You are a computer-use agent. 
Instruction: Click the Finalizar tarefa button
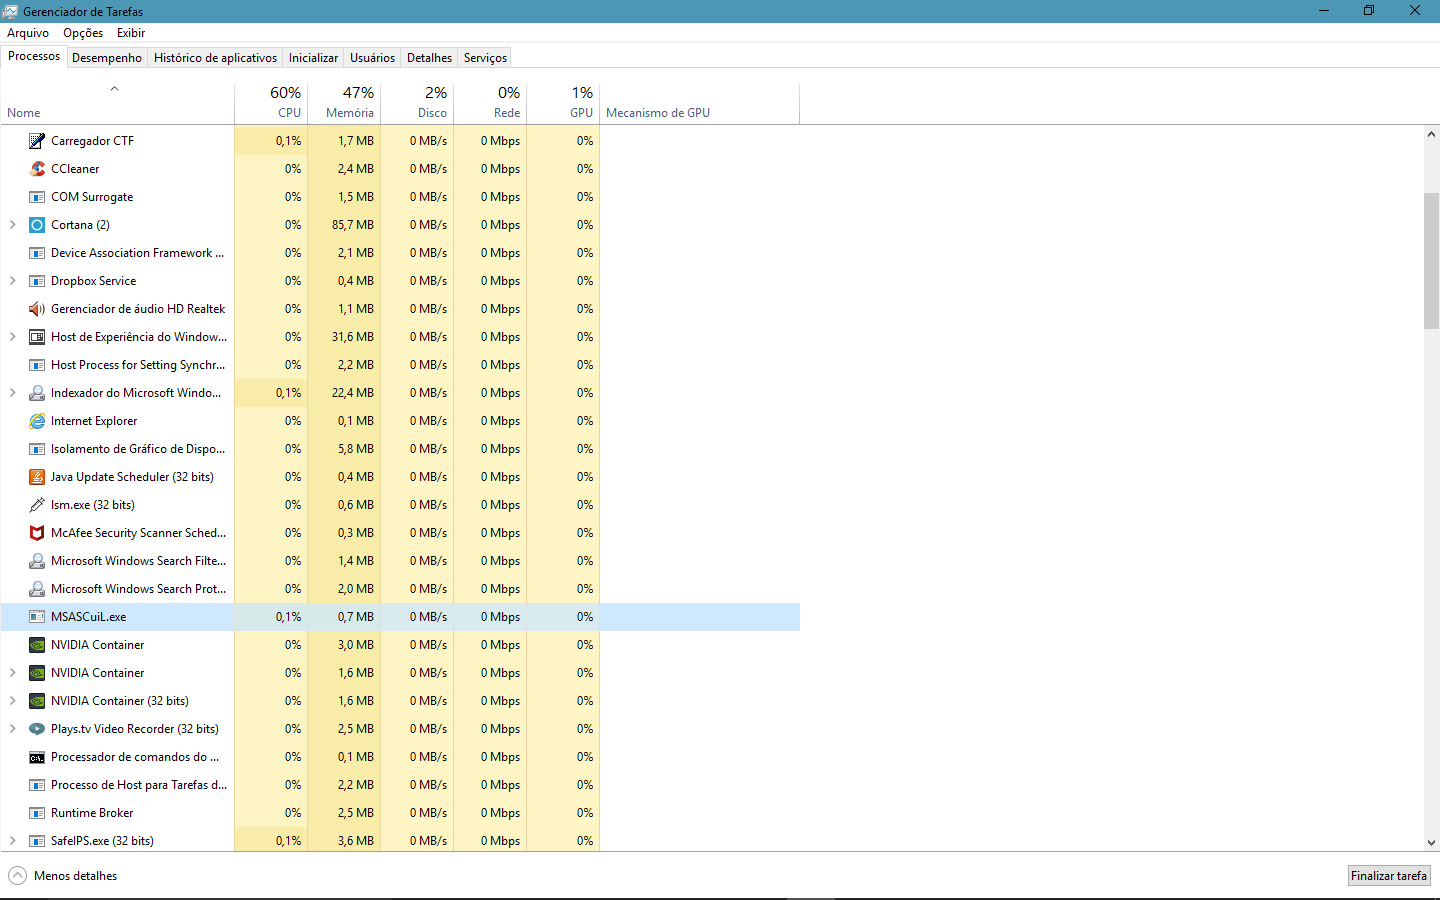tap(1389, 876)
